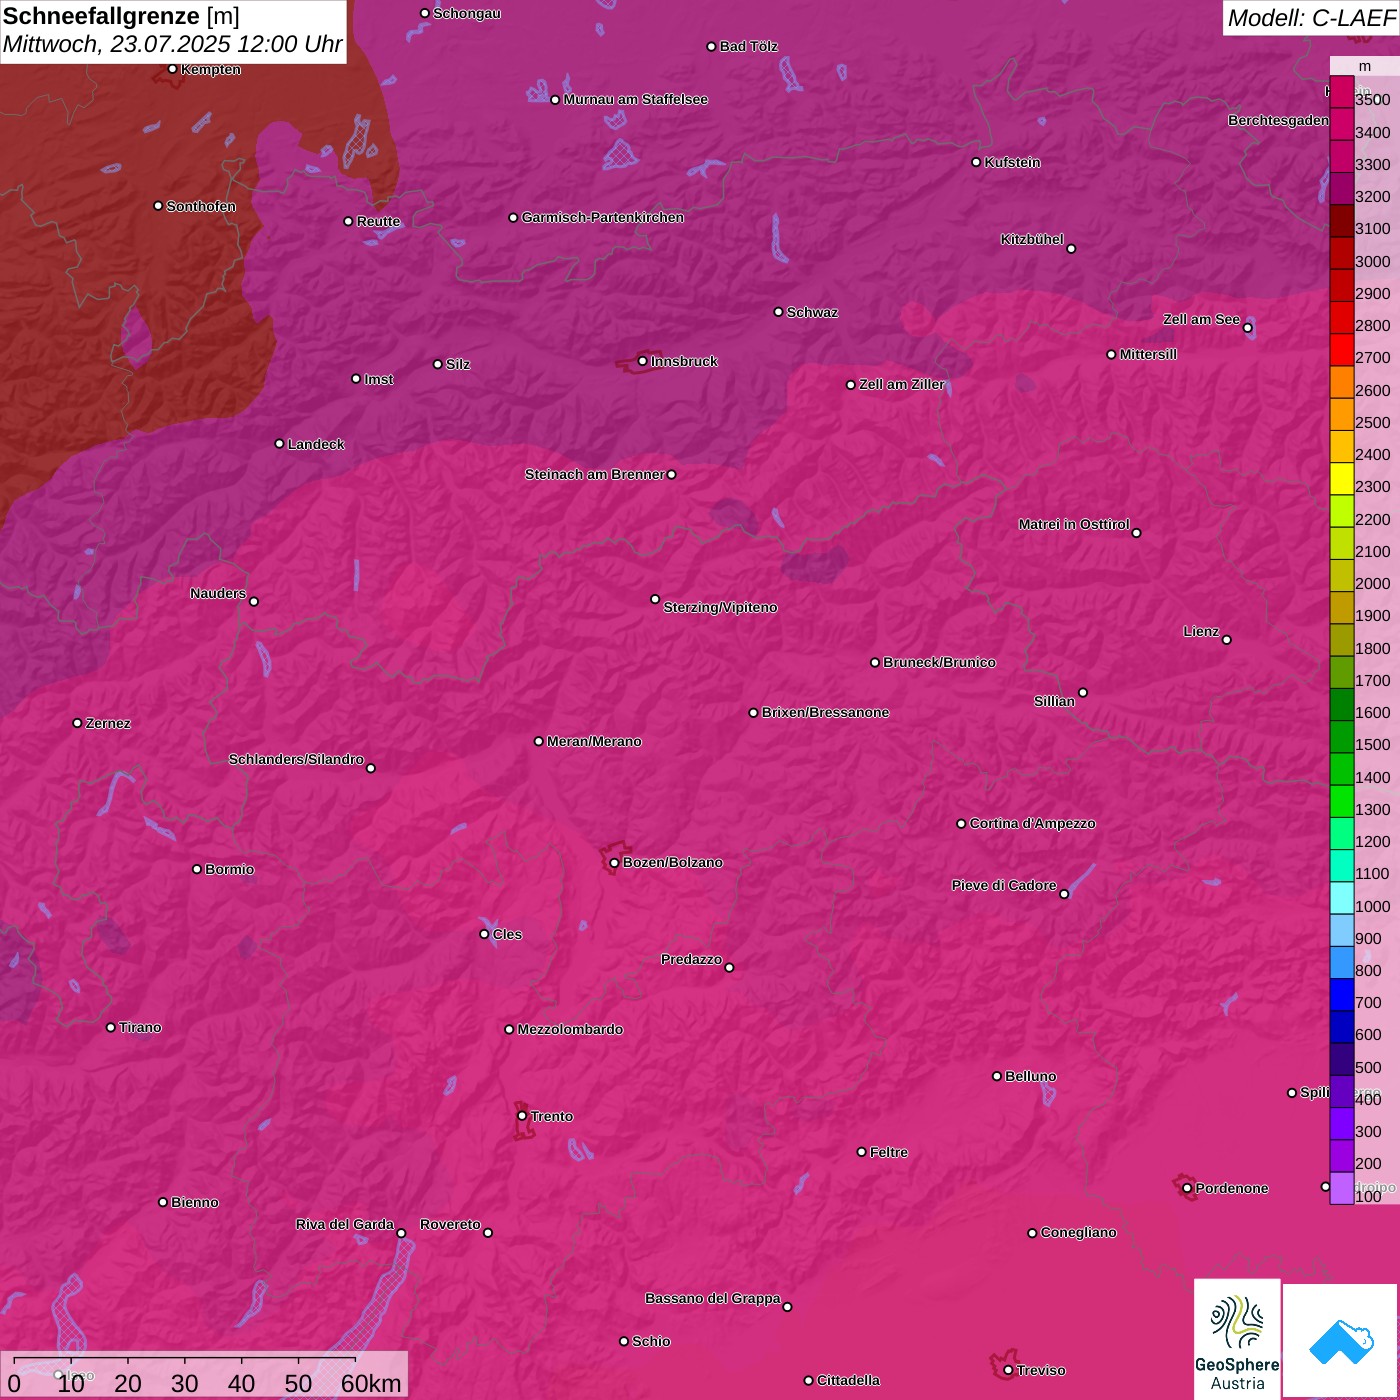Click the legend value 1000

coord(1372,906)
